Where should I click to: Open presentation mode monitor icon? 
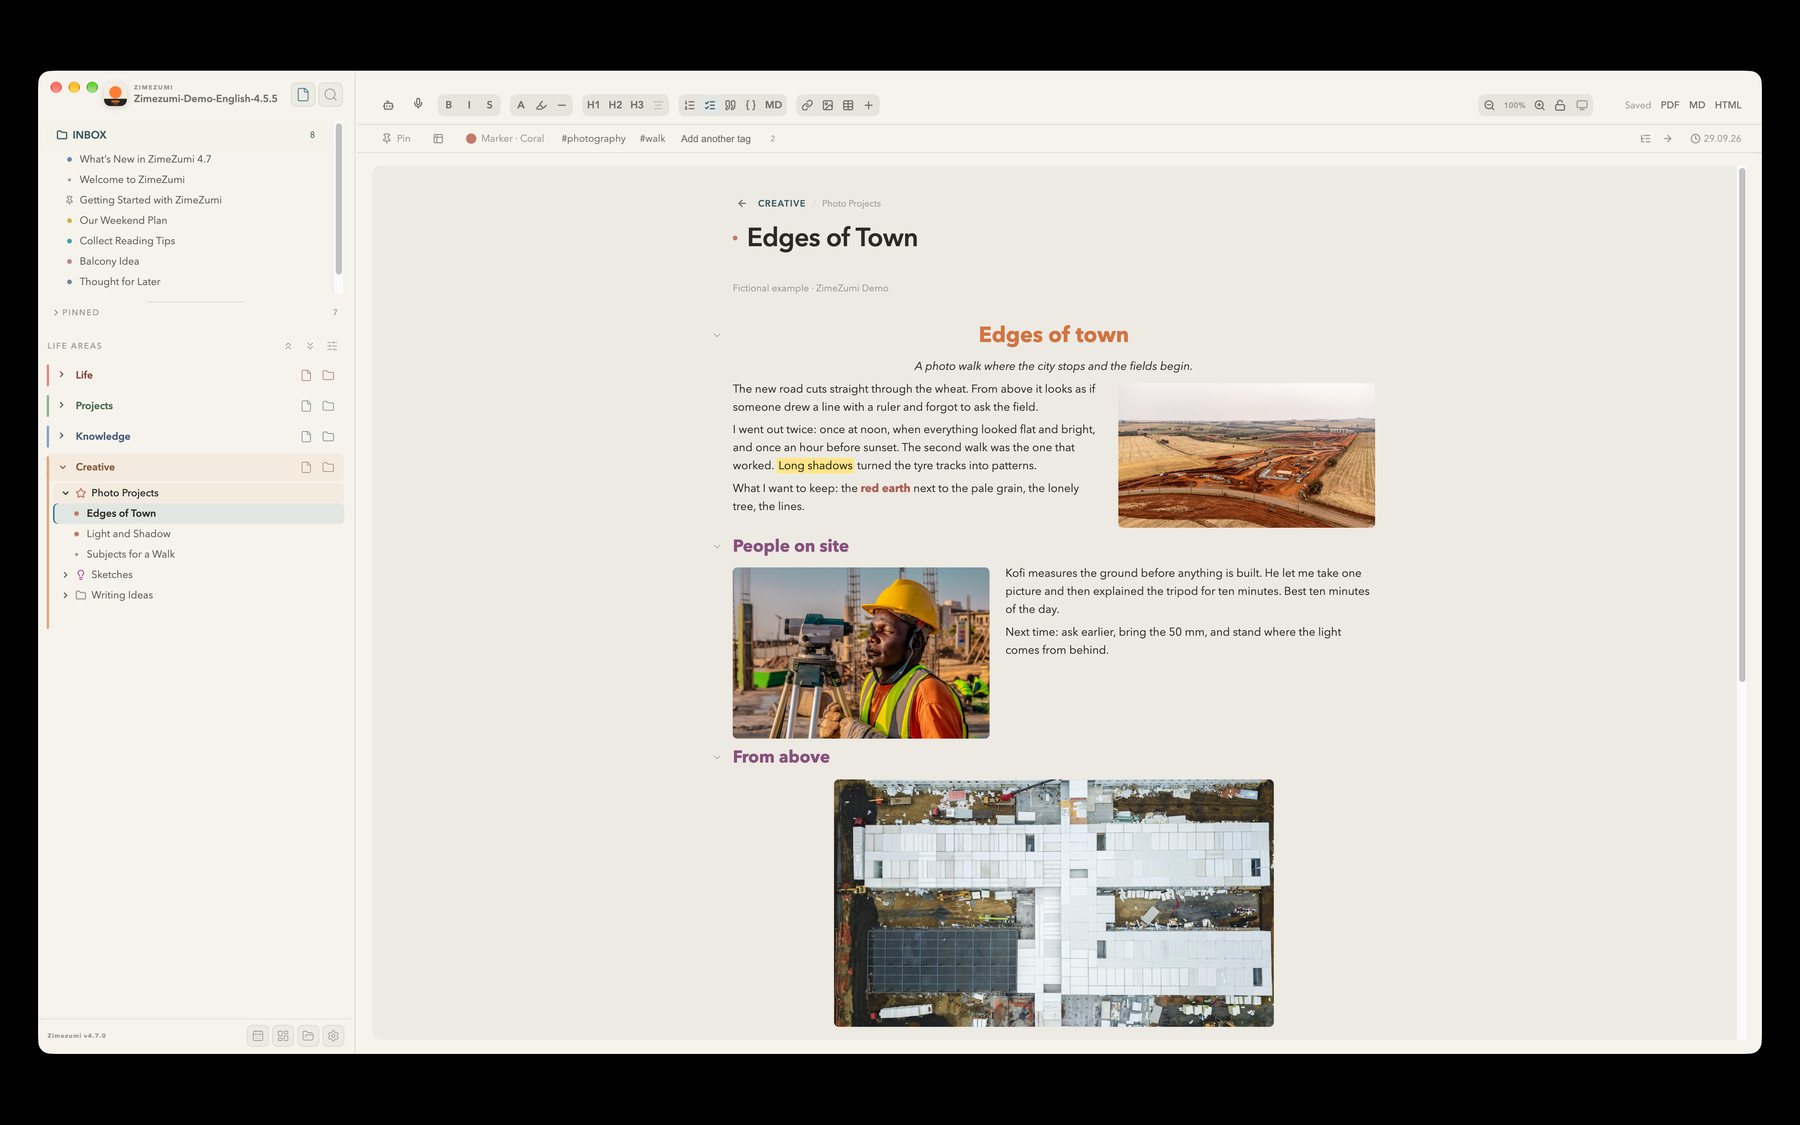point(1582,105)
